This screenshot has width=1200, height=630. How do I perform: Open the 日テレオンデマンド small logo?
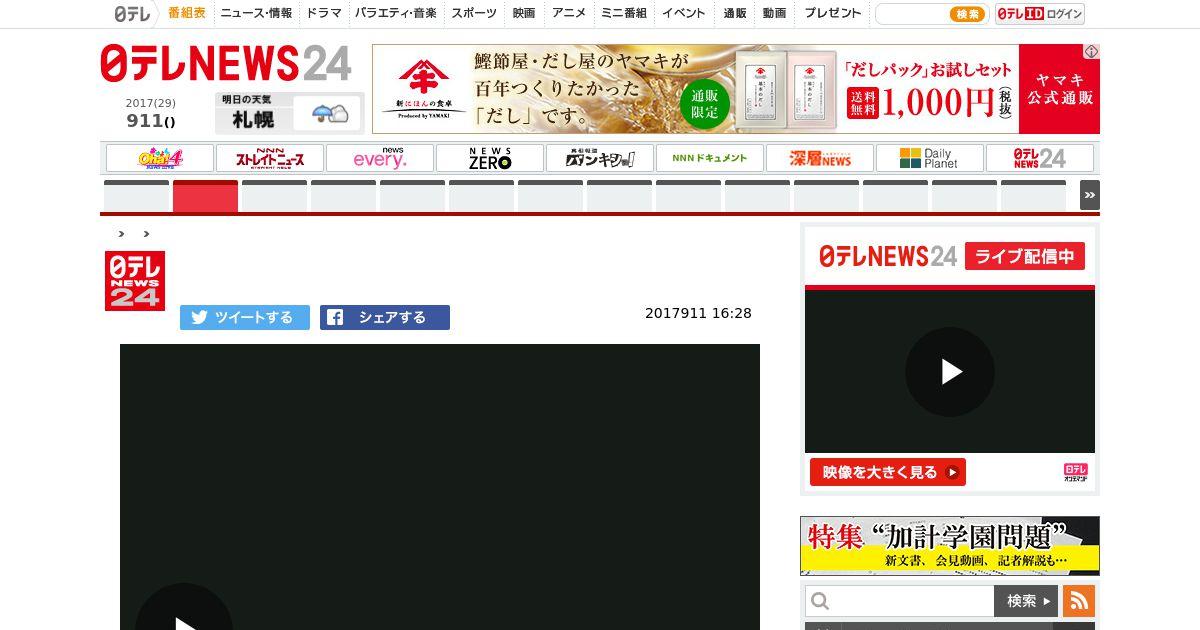coord(1076,472)
